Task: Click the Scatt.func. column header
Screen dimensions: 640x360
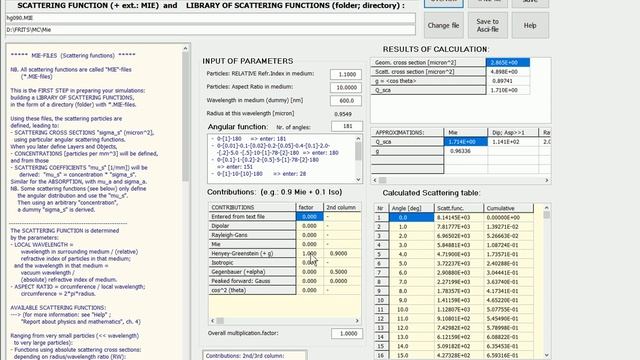Action: tap(459, 208)
